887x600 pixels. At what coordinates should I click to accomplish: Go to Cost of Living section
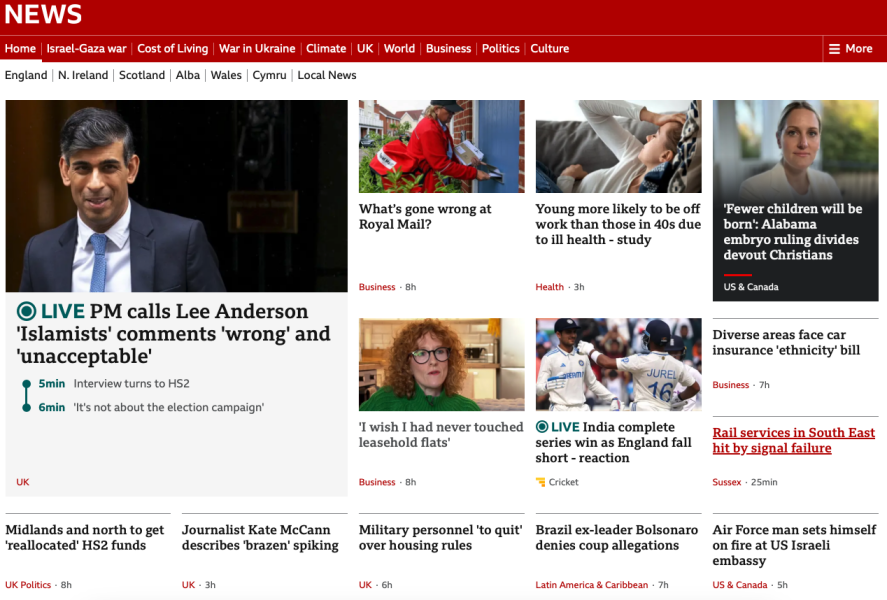click(x=172, y=48)
